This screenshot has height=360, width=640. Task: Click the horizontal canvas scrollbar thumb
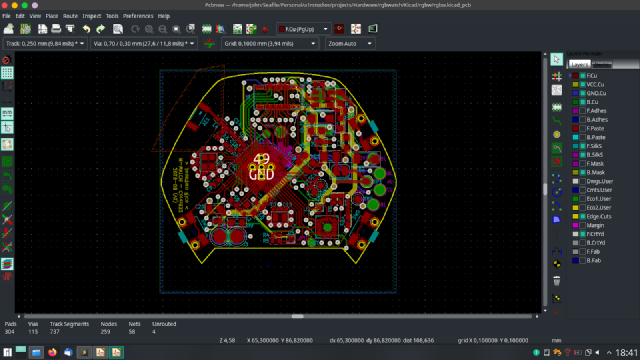pyautogui.click(x=298, y=316)
